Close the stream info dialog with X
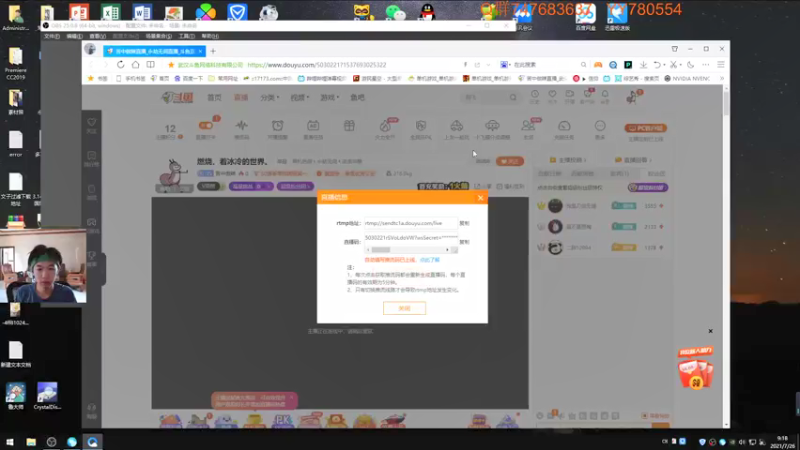 coord(480,198)
